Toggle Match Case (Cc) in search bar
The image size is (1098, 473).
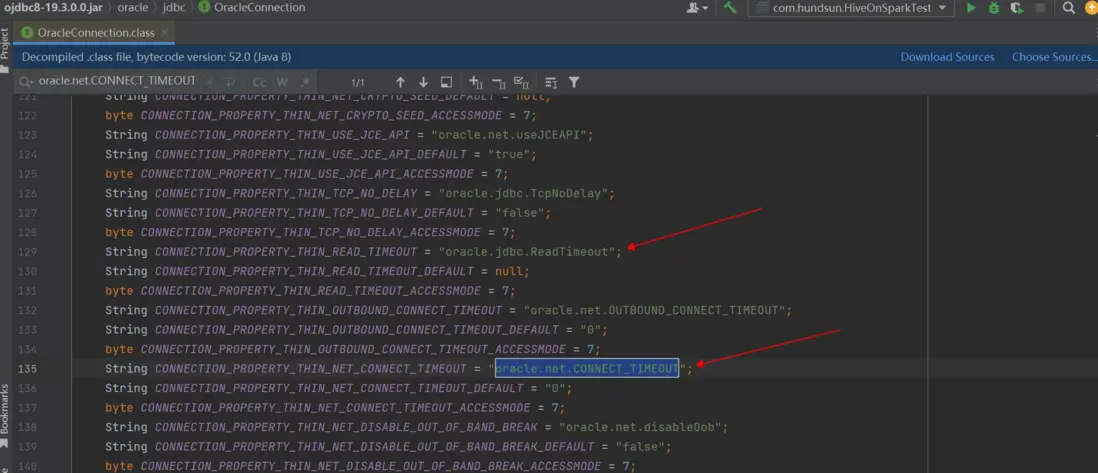click(x=259, y=82)
